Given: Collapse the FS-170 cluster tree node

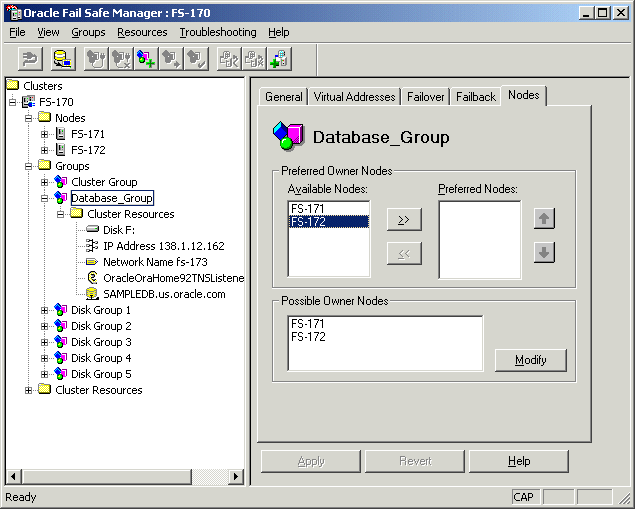Looking at the screenshot, I should click(13, 102).
